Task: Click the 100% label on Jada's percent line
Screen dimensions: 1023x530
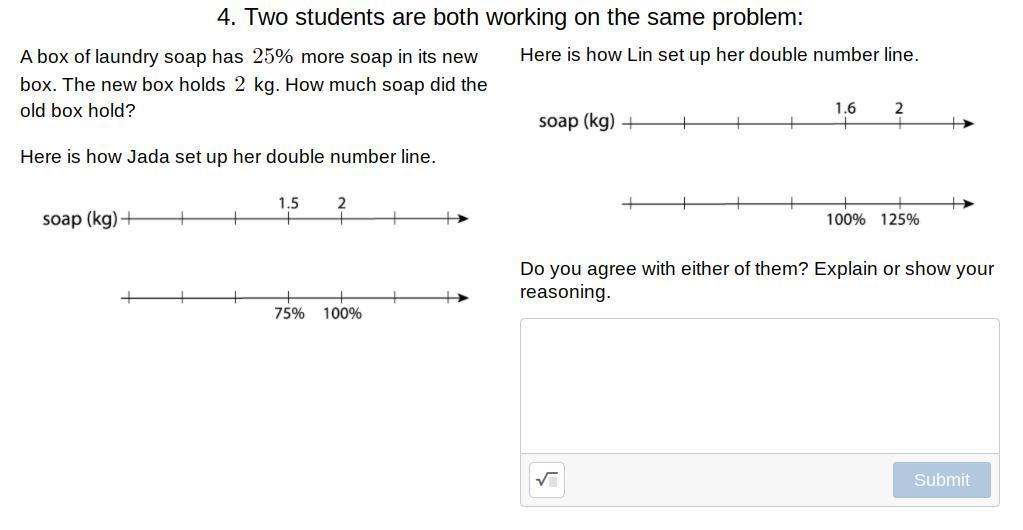Action: click(342, 313)
